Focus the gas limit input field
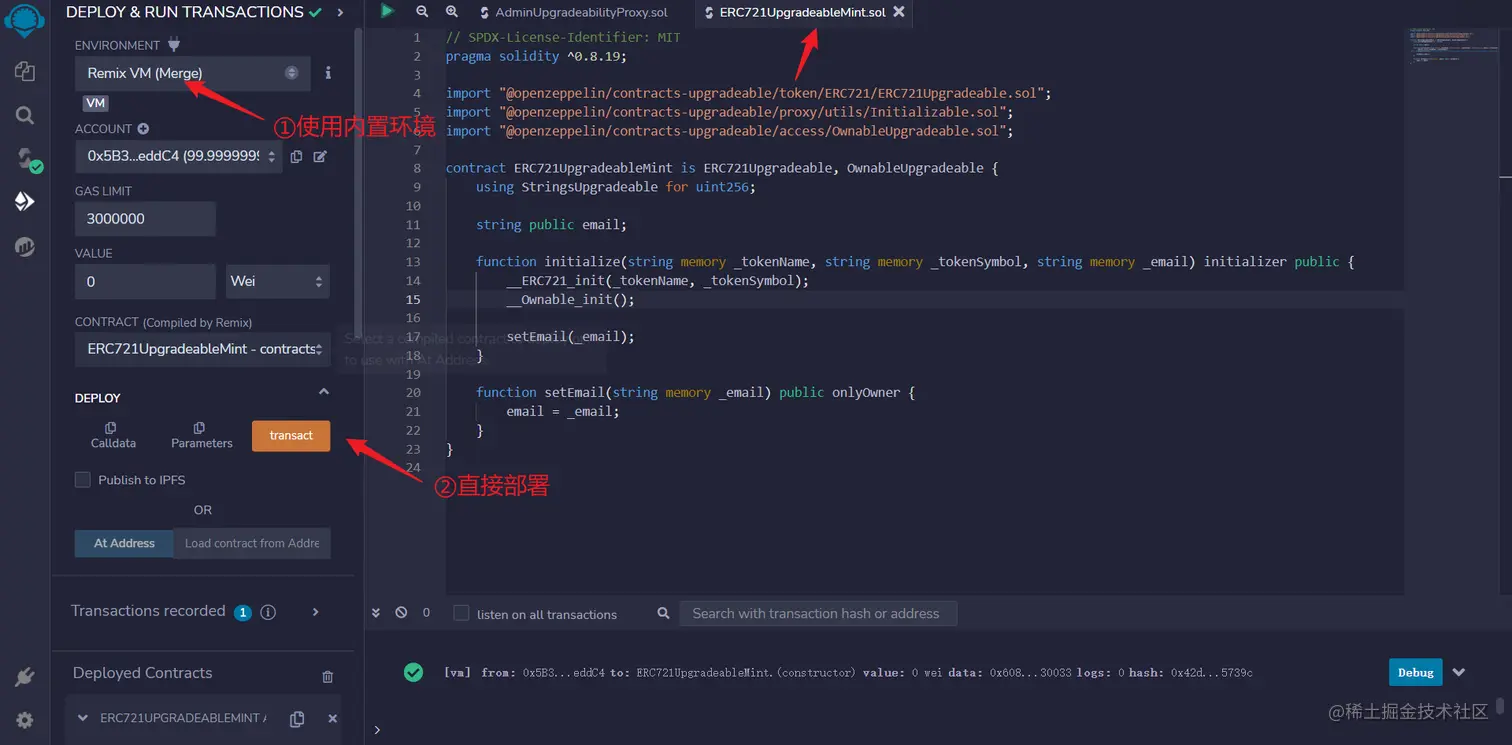This screenshot has height=745, width=1512. pyautogui.click(x=145, y=219)
